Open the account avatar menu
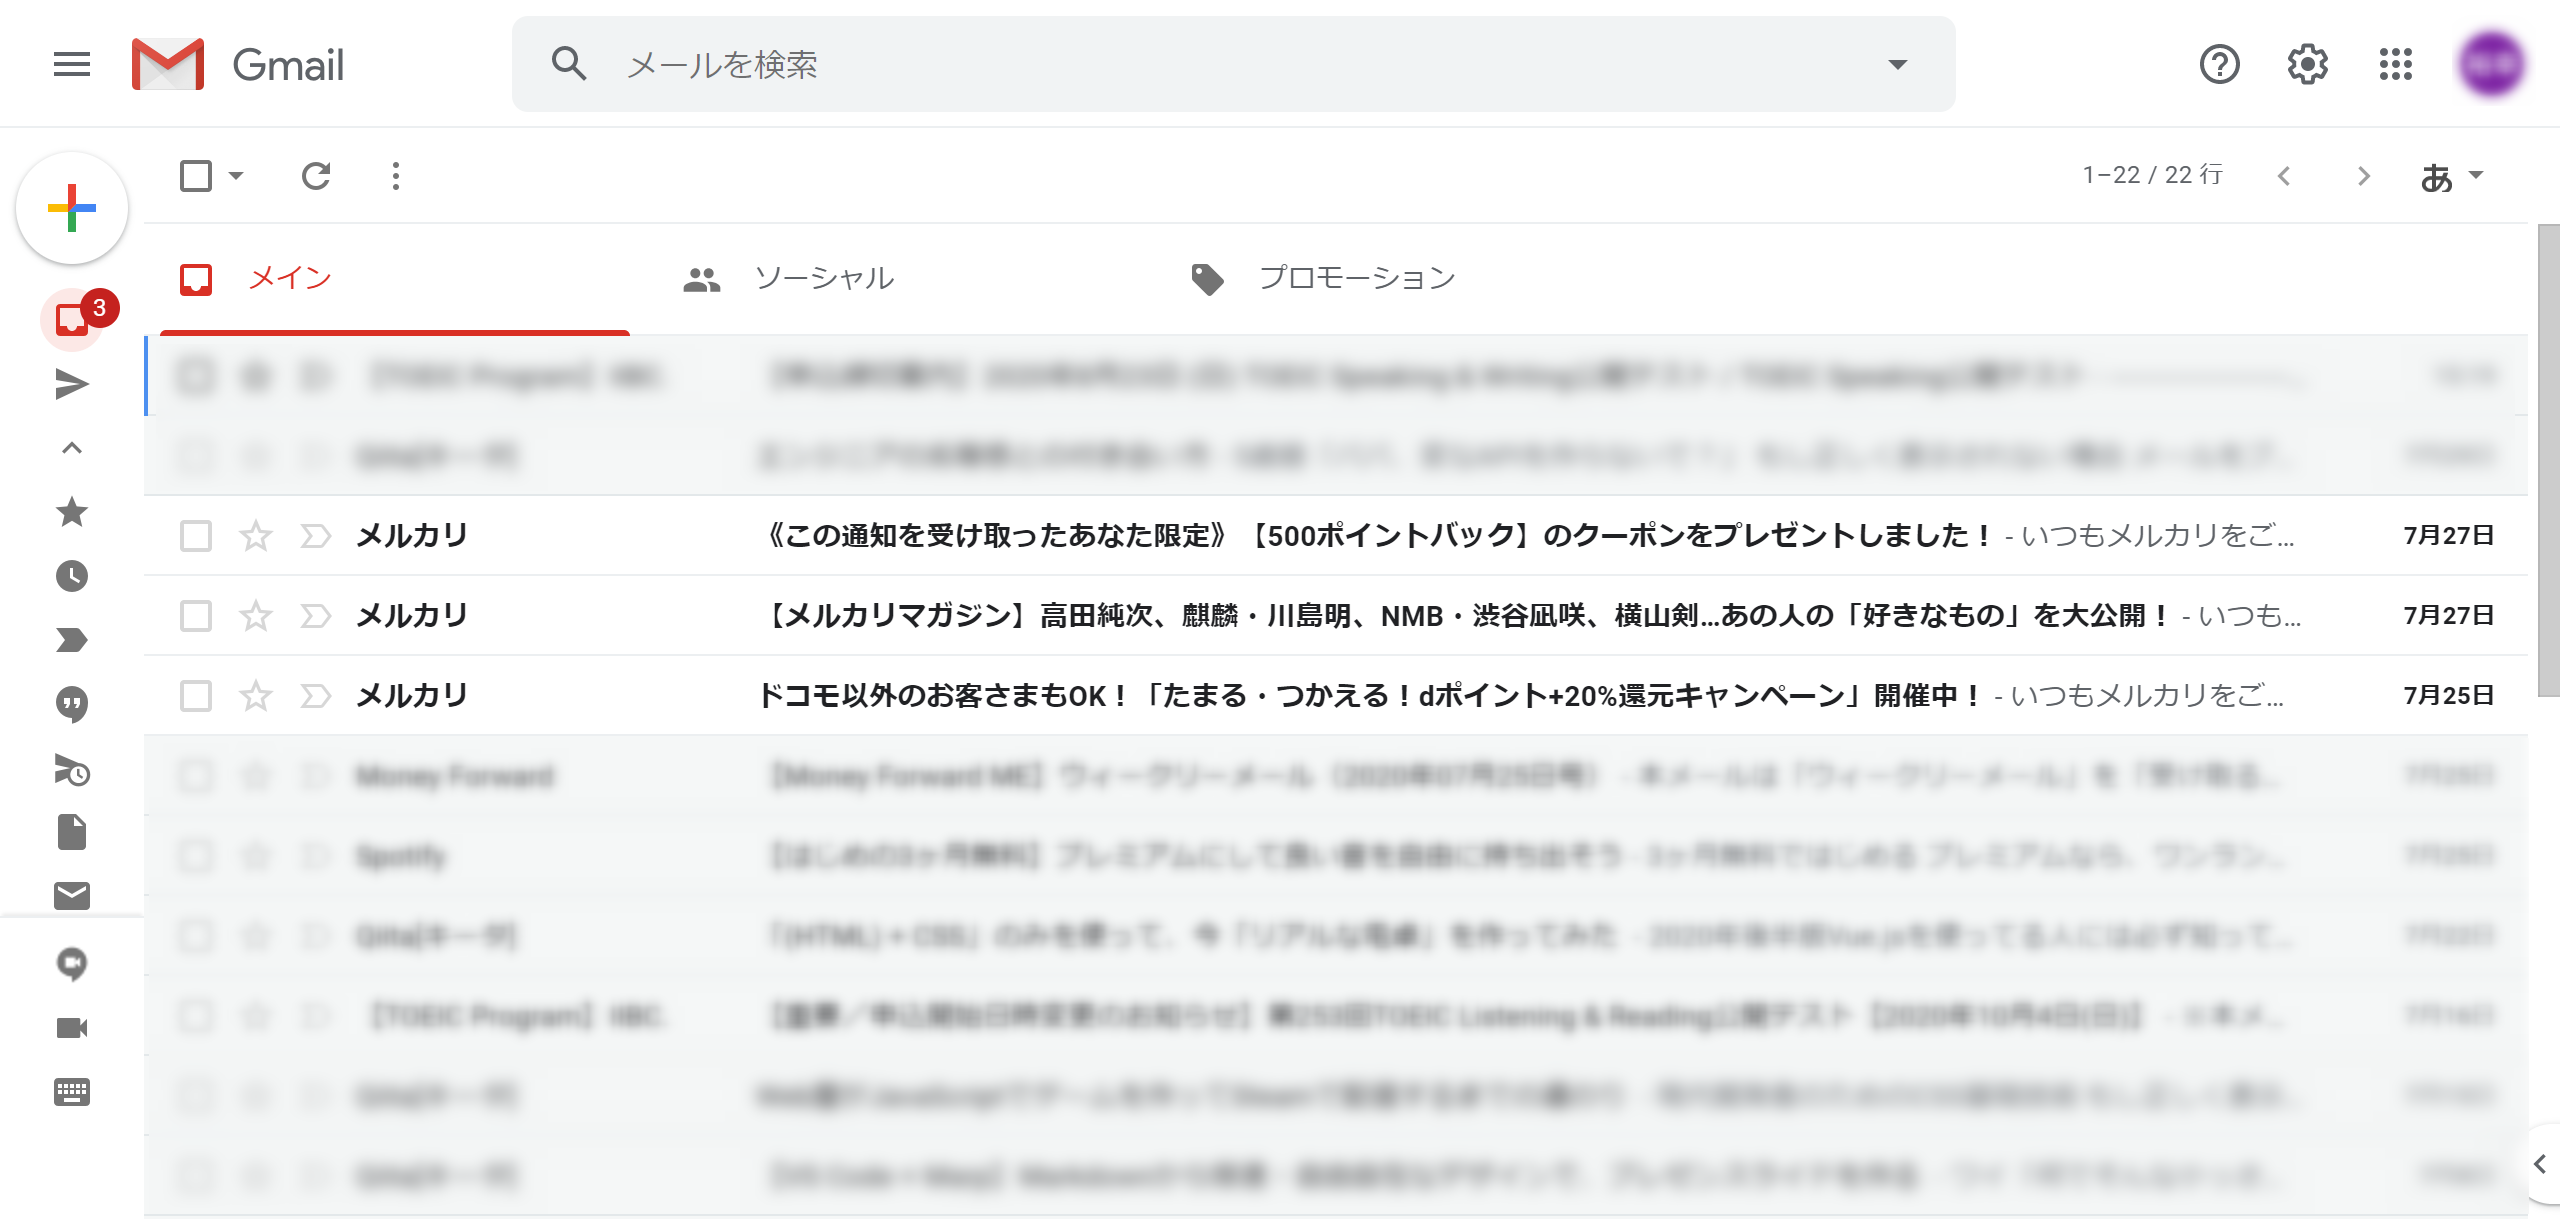 (x=2491, y=64)
